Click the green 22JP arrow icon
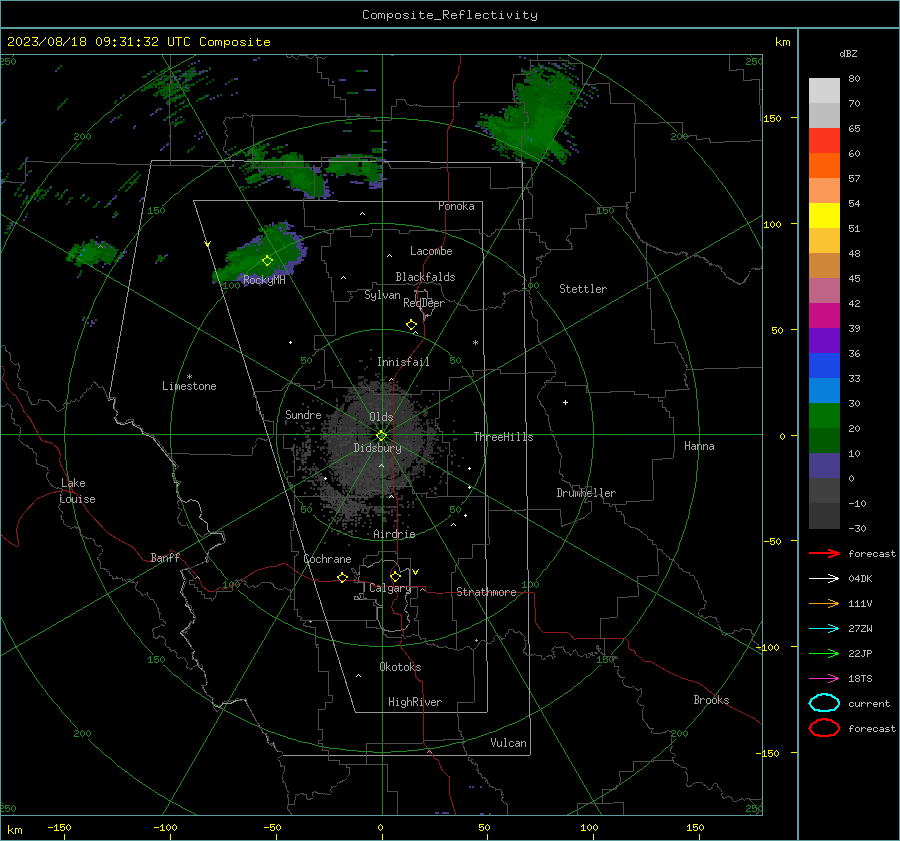 coord(824,653)
